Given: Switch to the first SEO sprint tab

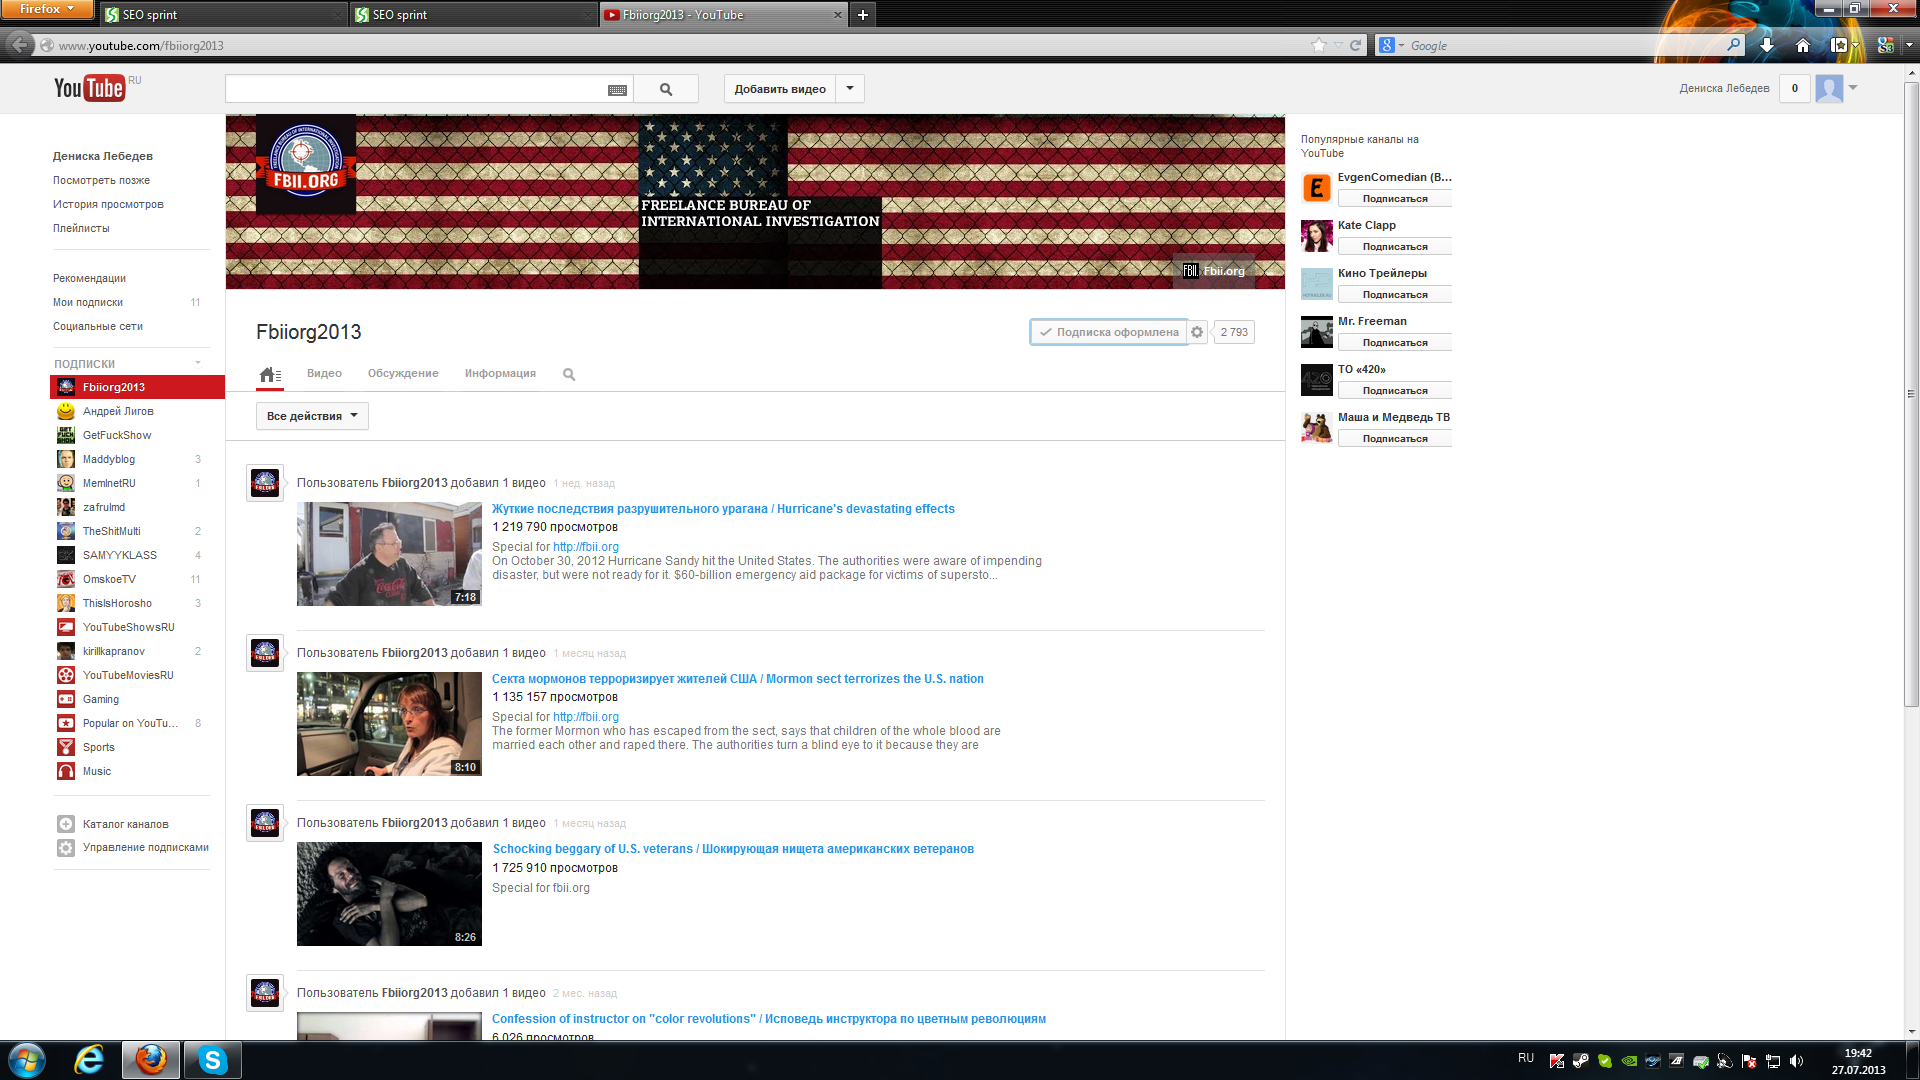Looking at the screenshot, I should tap(222, 15).
